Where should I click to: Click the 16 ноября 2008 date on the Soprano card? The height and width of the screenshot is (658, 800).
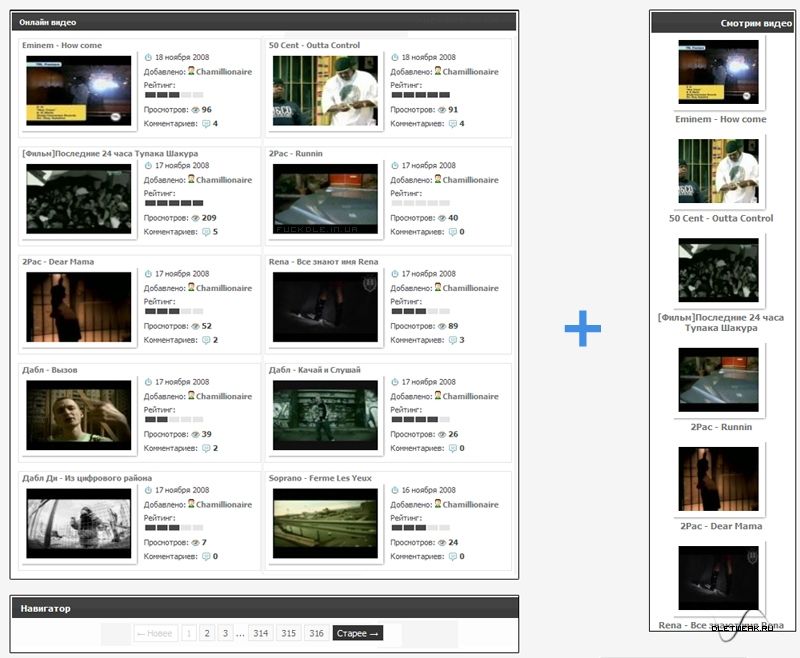(x=429, y=490)
